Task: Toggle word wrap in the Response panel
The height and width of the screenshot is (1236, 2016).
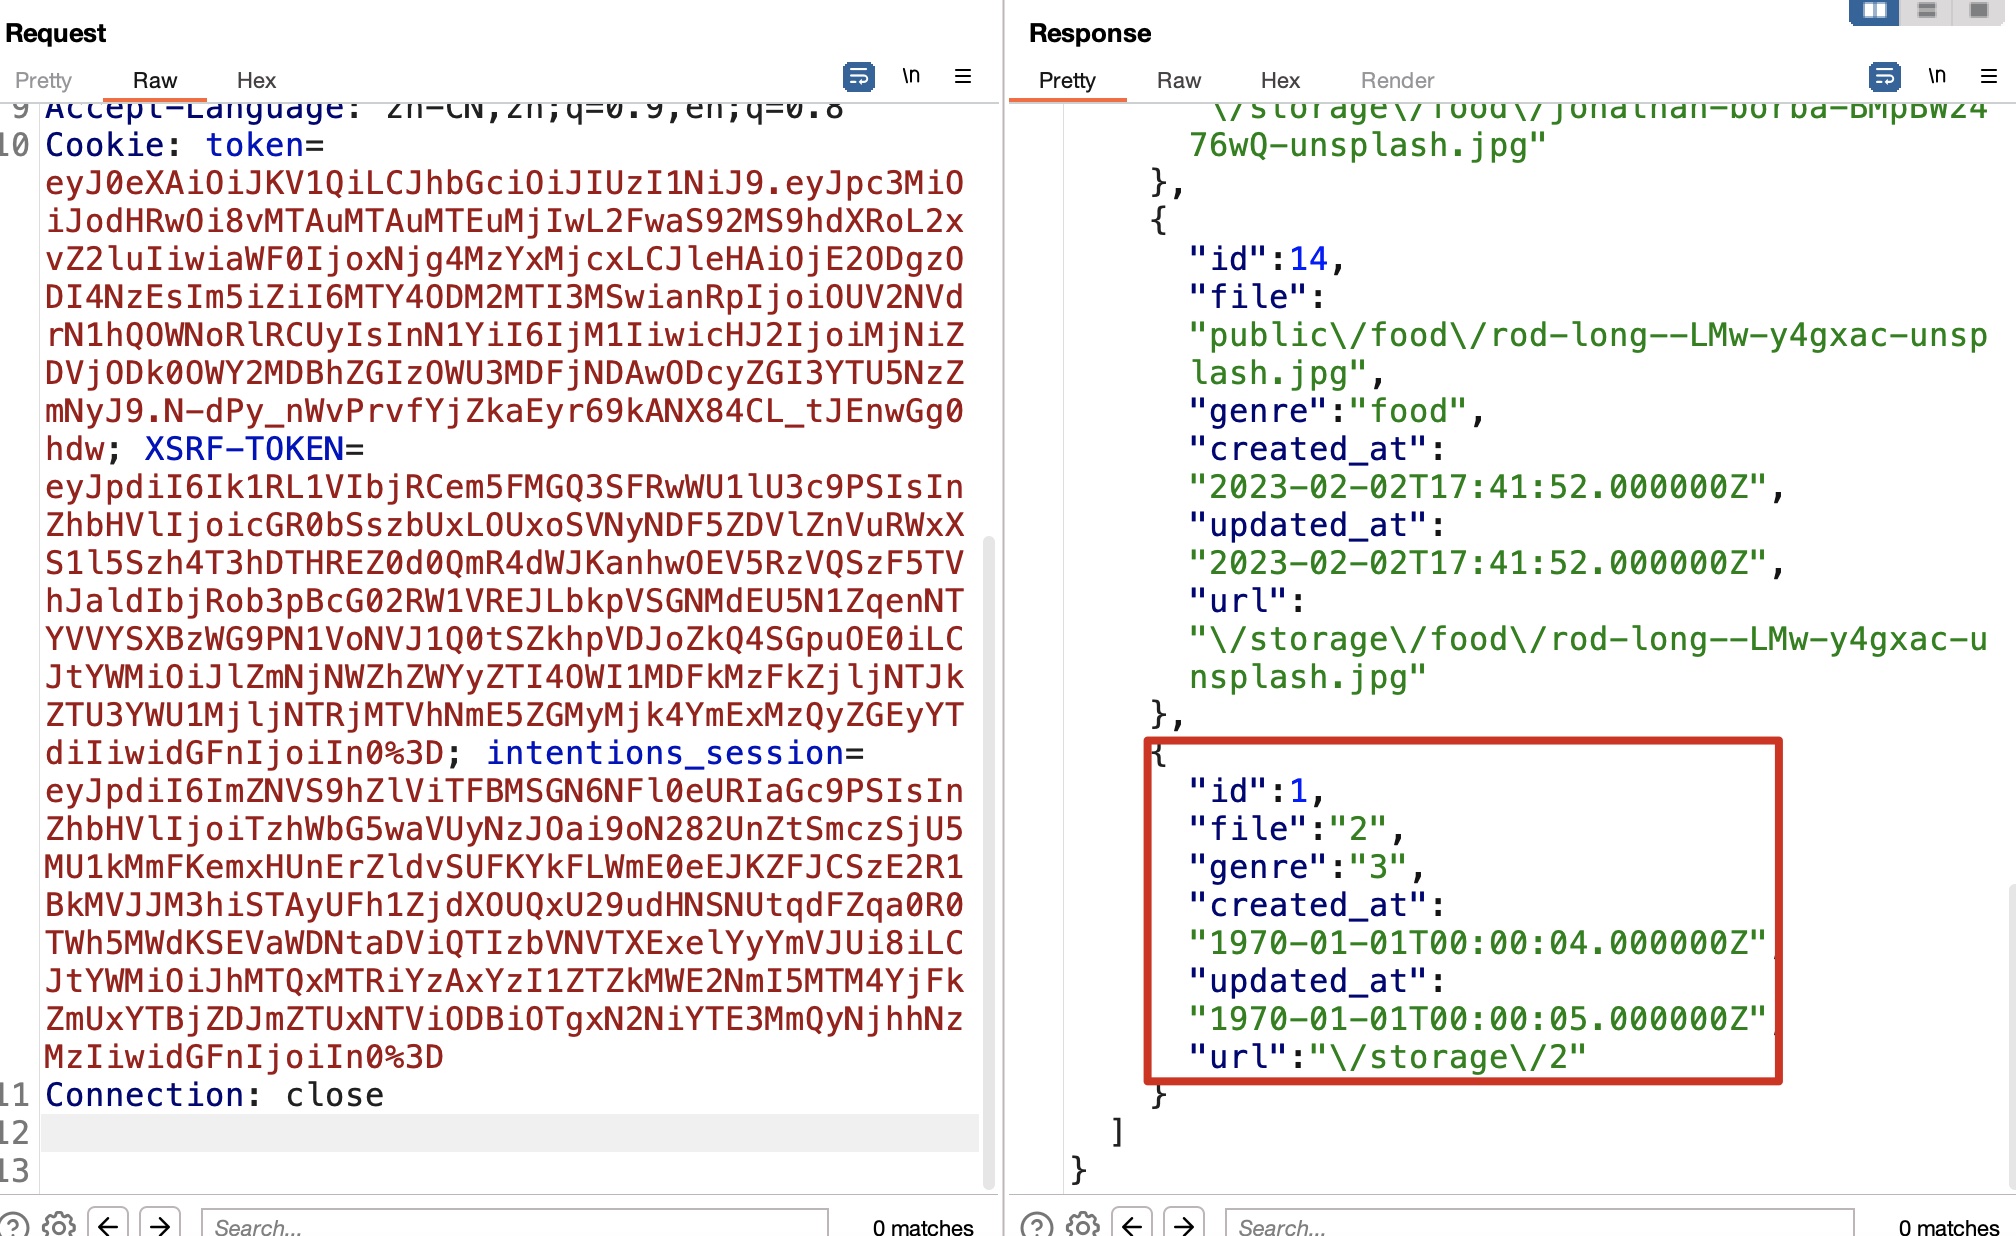Action: tap(1884, 77)
